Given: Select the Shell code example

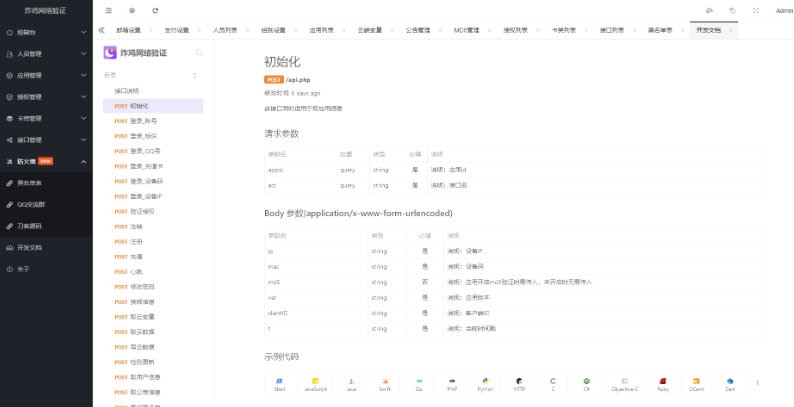Looking at the screenshot, I should (280, 384).
